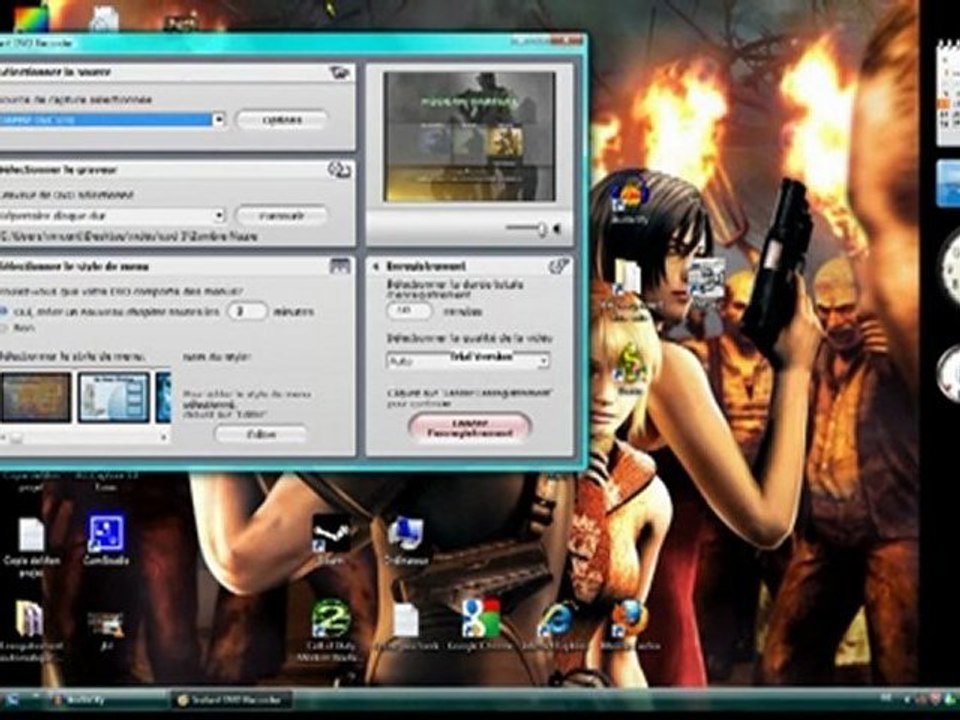960x720 pixels.
Task: Click the sidebar picture slideshow gadget
Action: [948, 182]
